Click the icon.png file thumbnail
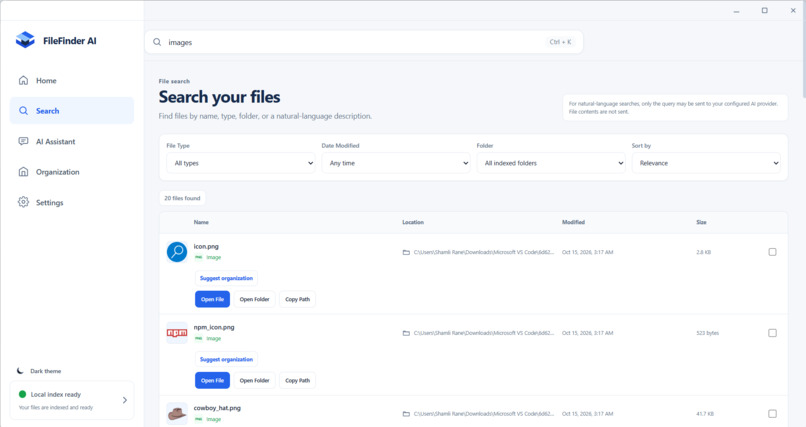The height and width of the screenshot is (427, 806). (x=177, y=252)
